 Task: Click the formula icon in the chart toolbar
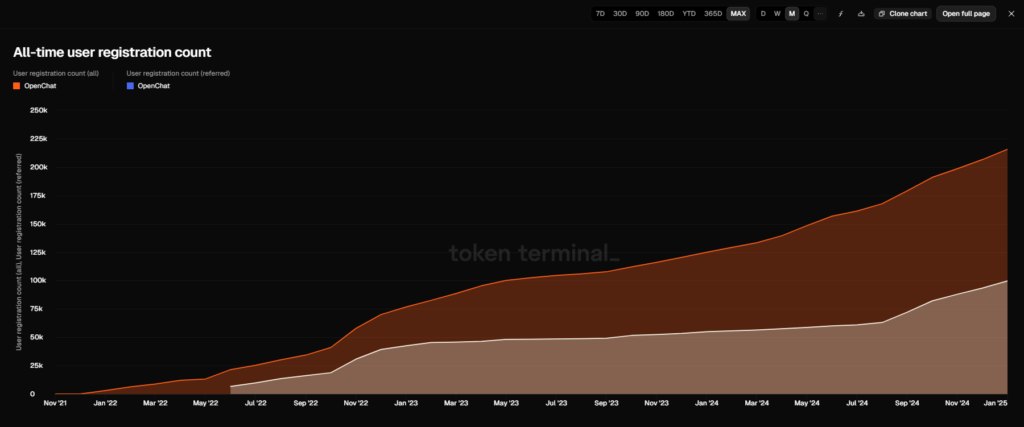click(x=841, y=14)
